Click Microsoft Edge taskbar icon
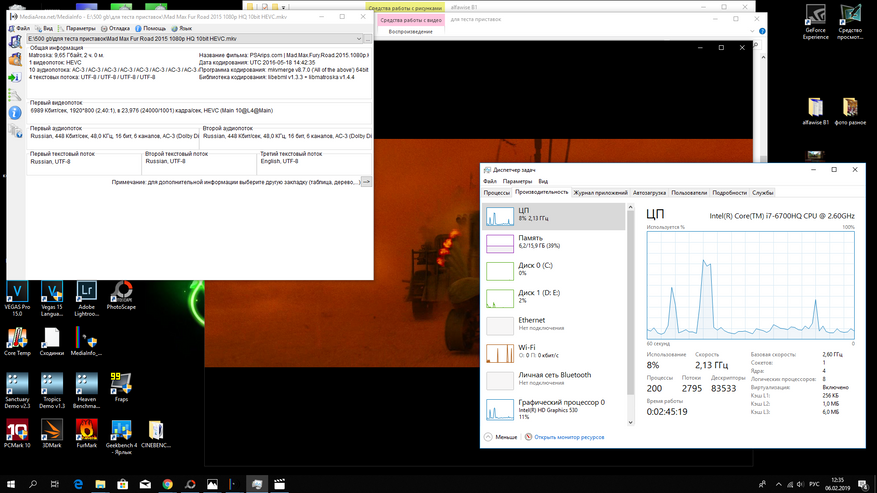The height and width of the screenshot is (493, 877). click(x=78, y=484)
